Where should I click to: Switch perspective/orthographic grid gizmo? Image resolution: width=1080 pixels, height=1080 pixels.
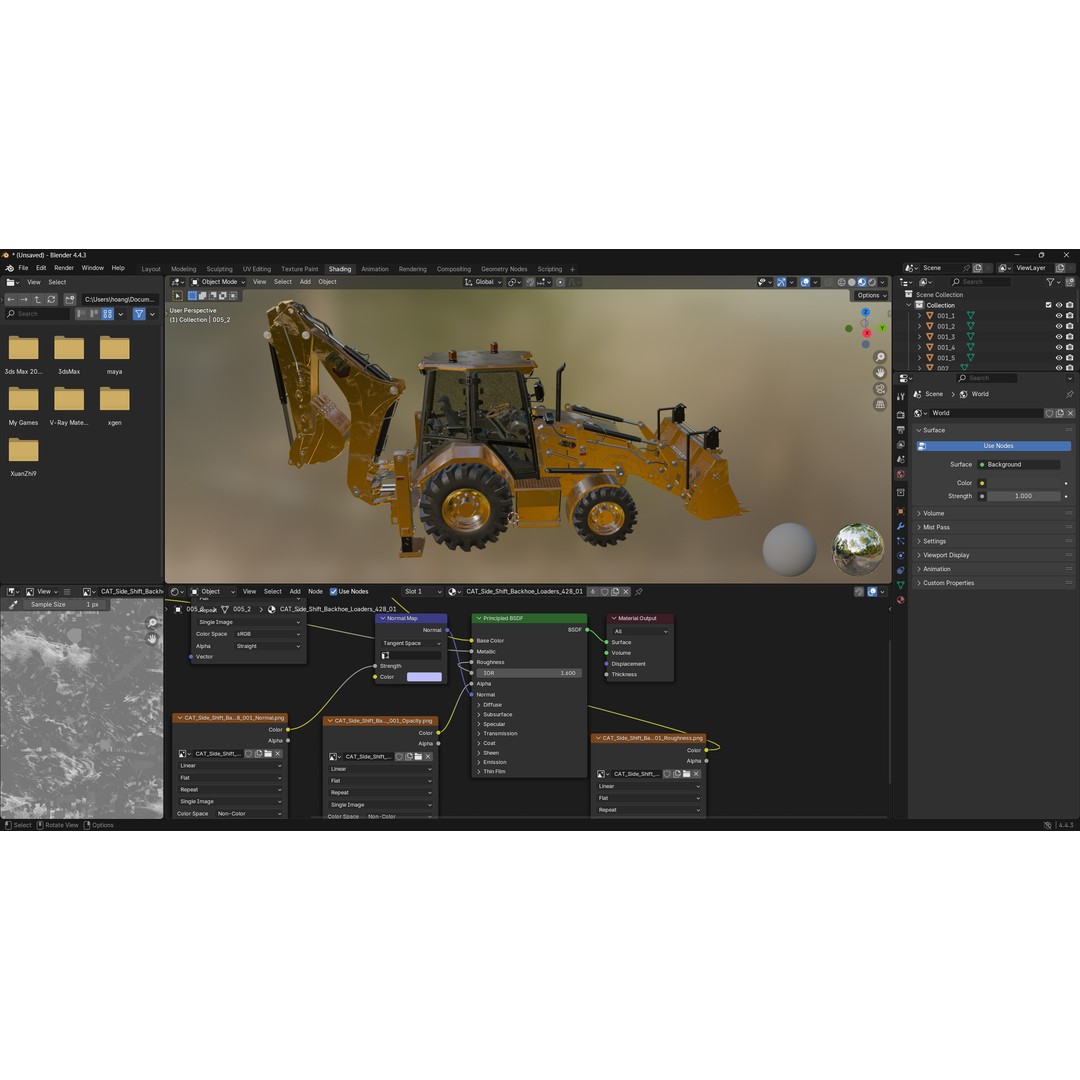pyautogui.click(x=880, y=405)
